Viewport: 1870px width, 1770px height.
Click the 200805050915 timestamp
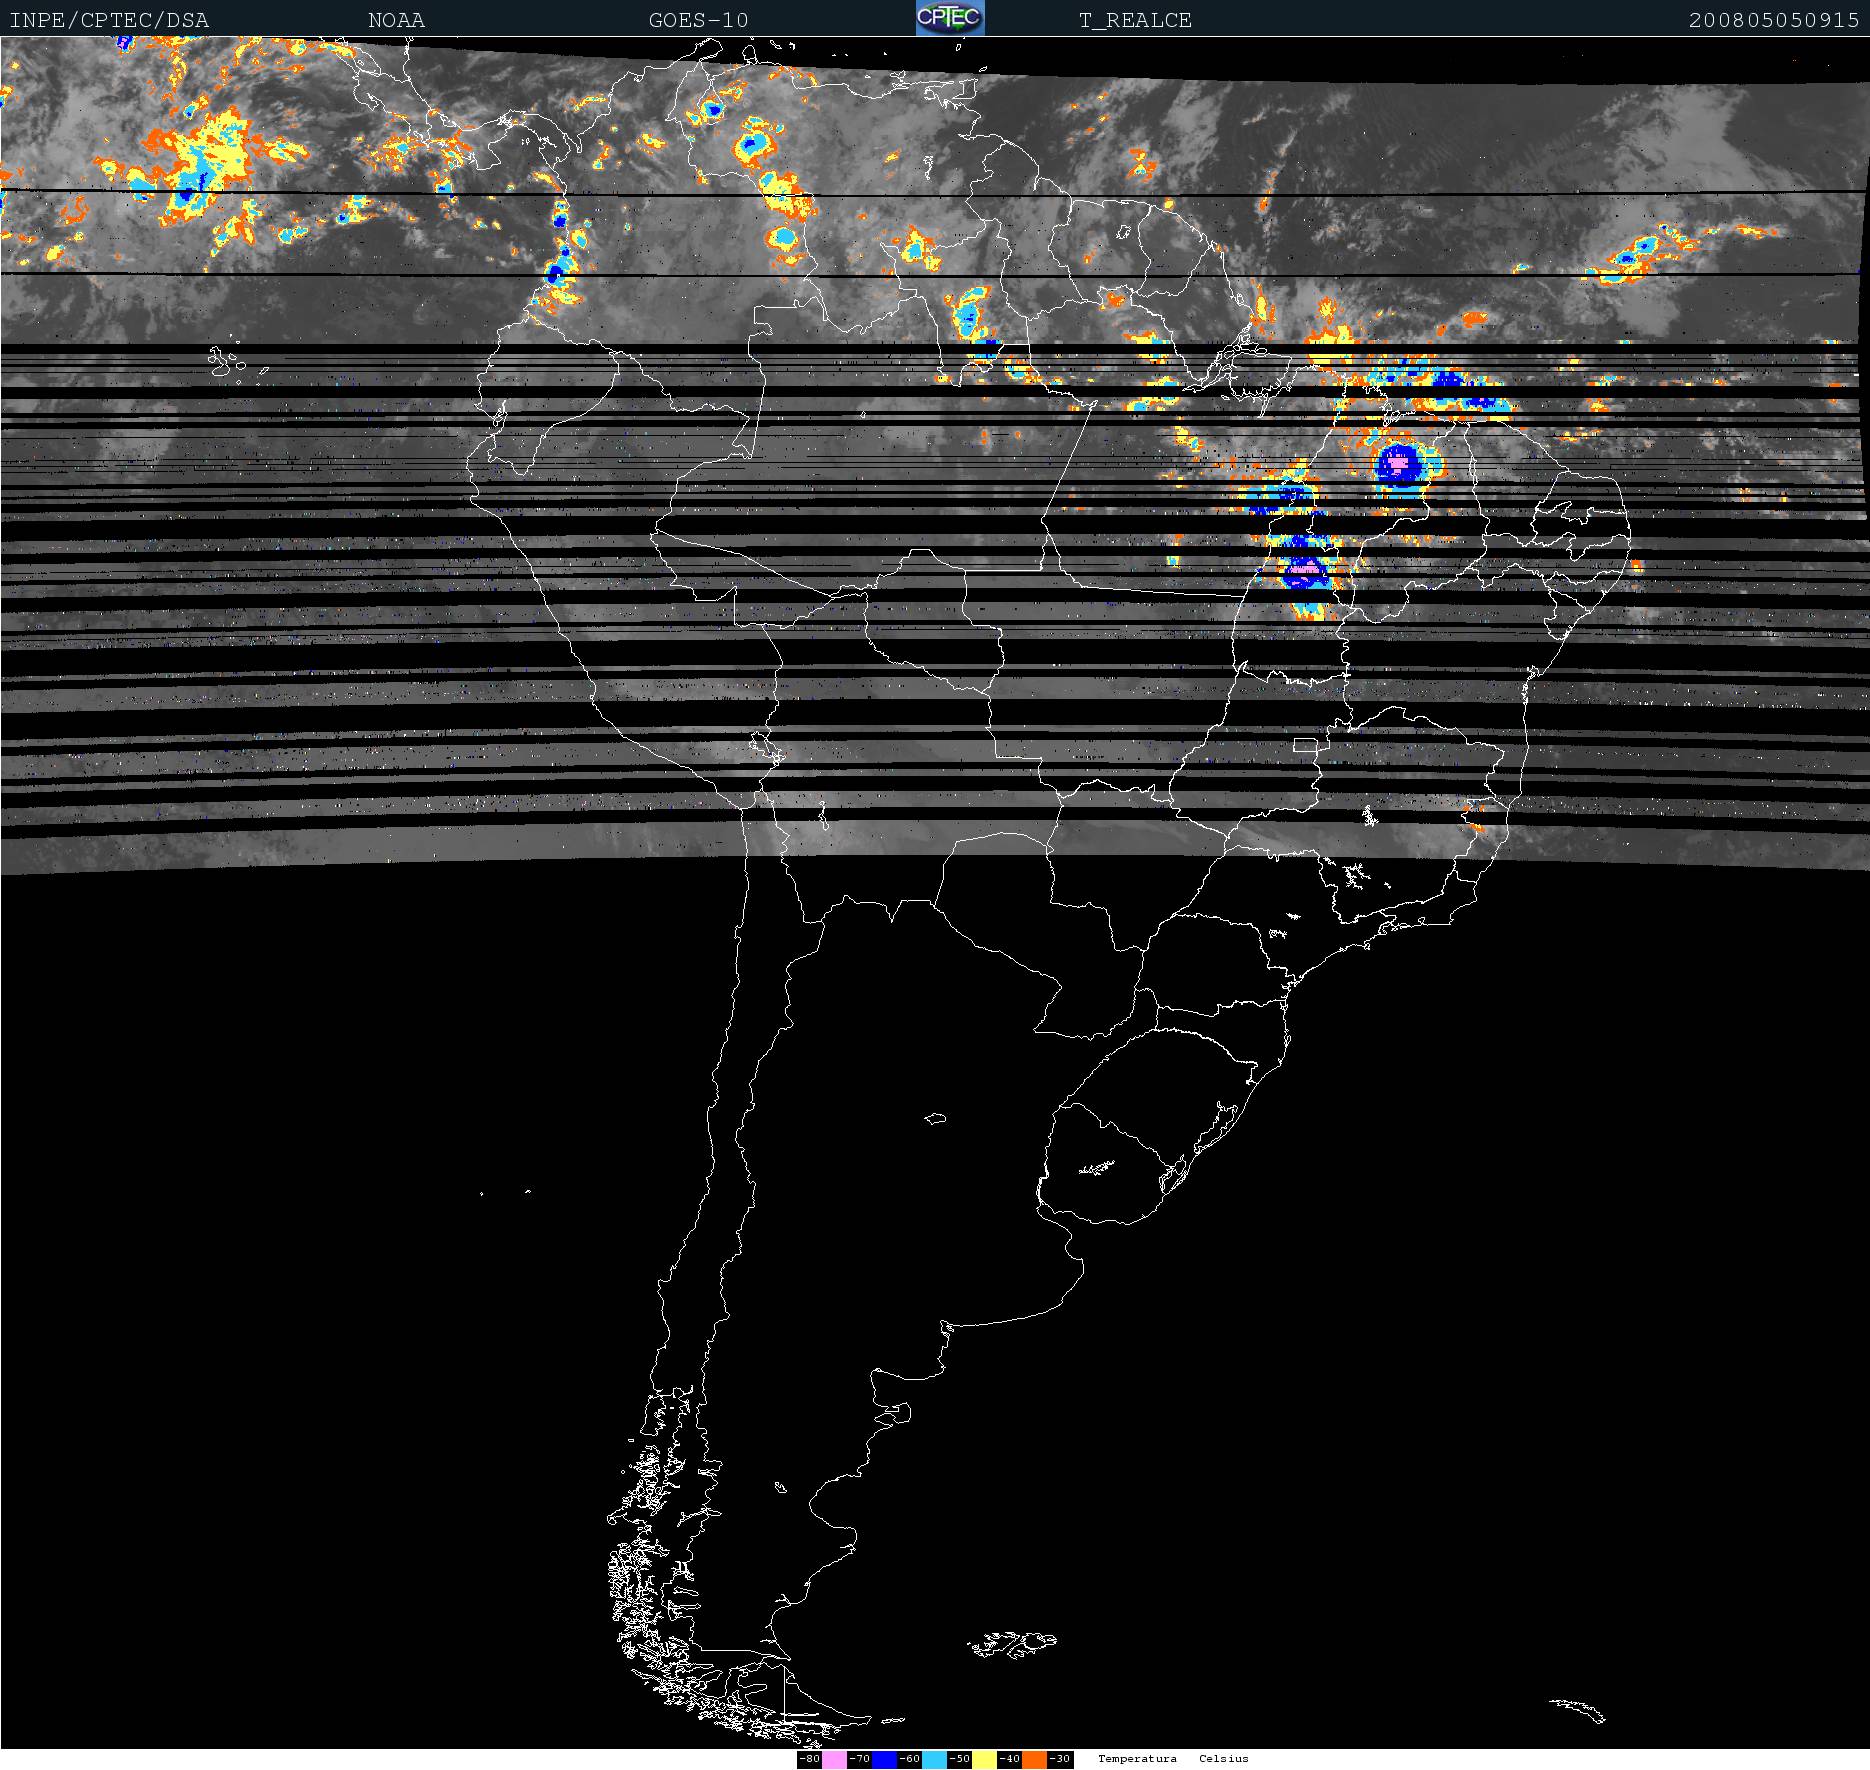point(1774,20)
